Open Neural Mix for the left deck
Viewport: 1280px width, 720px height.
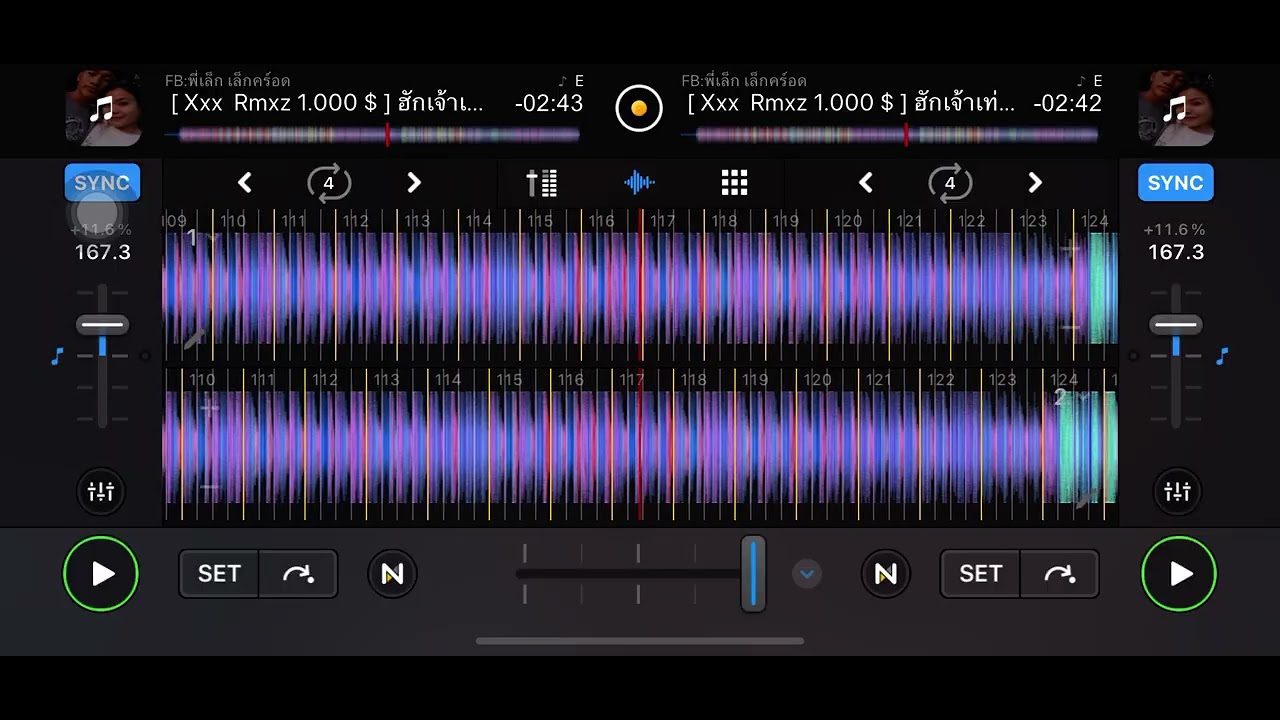(392, 574)
